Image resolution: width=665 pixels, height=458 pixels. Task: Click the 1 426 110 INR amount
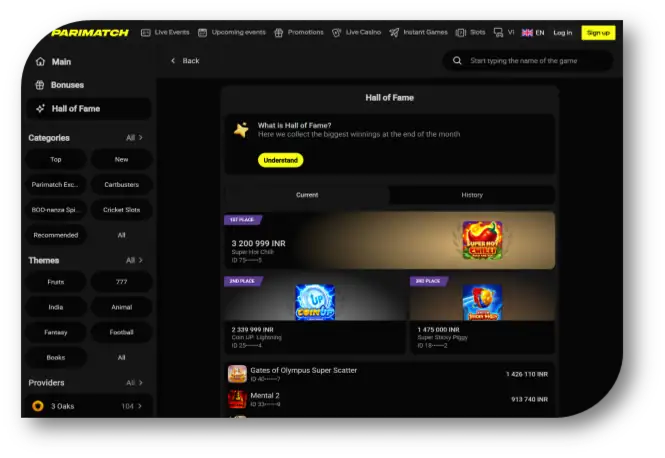tap(527, 374)
